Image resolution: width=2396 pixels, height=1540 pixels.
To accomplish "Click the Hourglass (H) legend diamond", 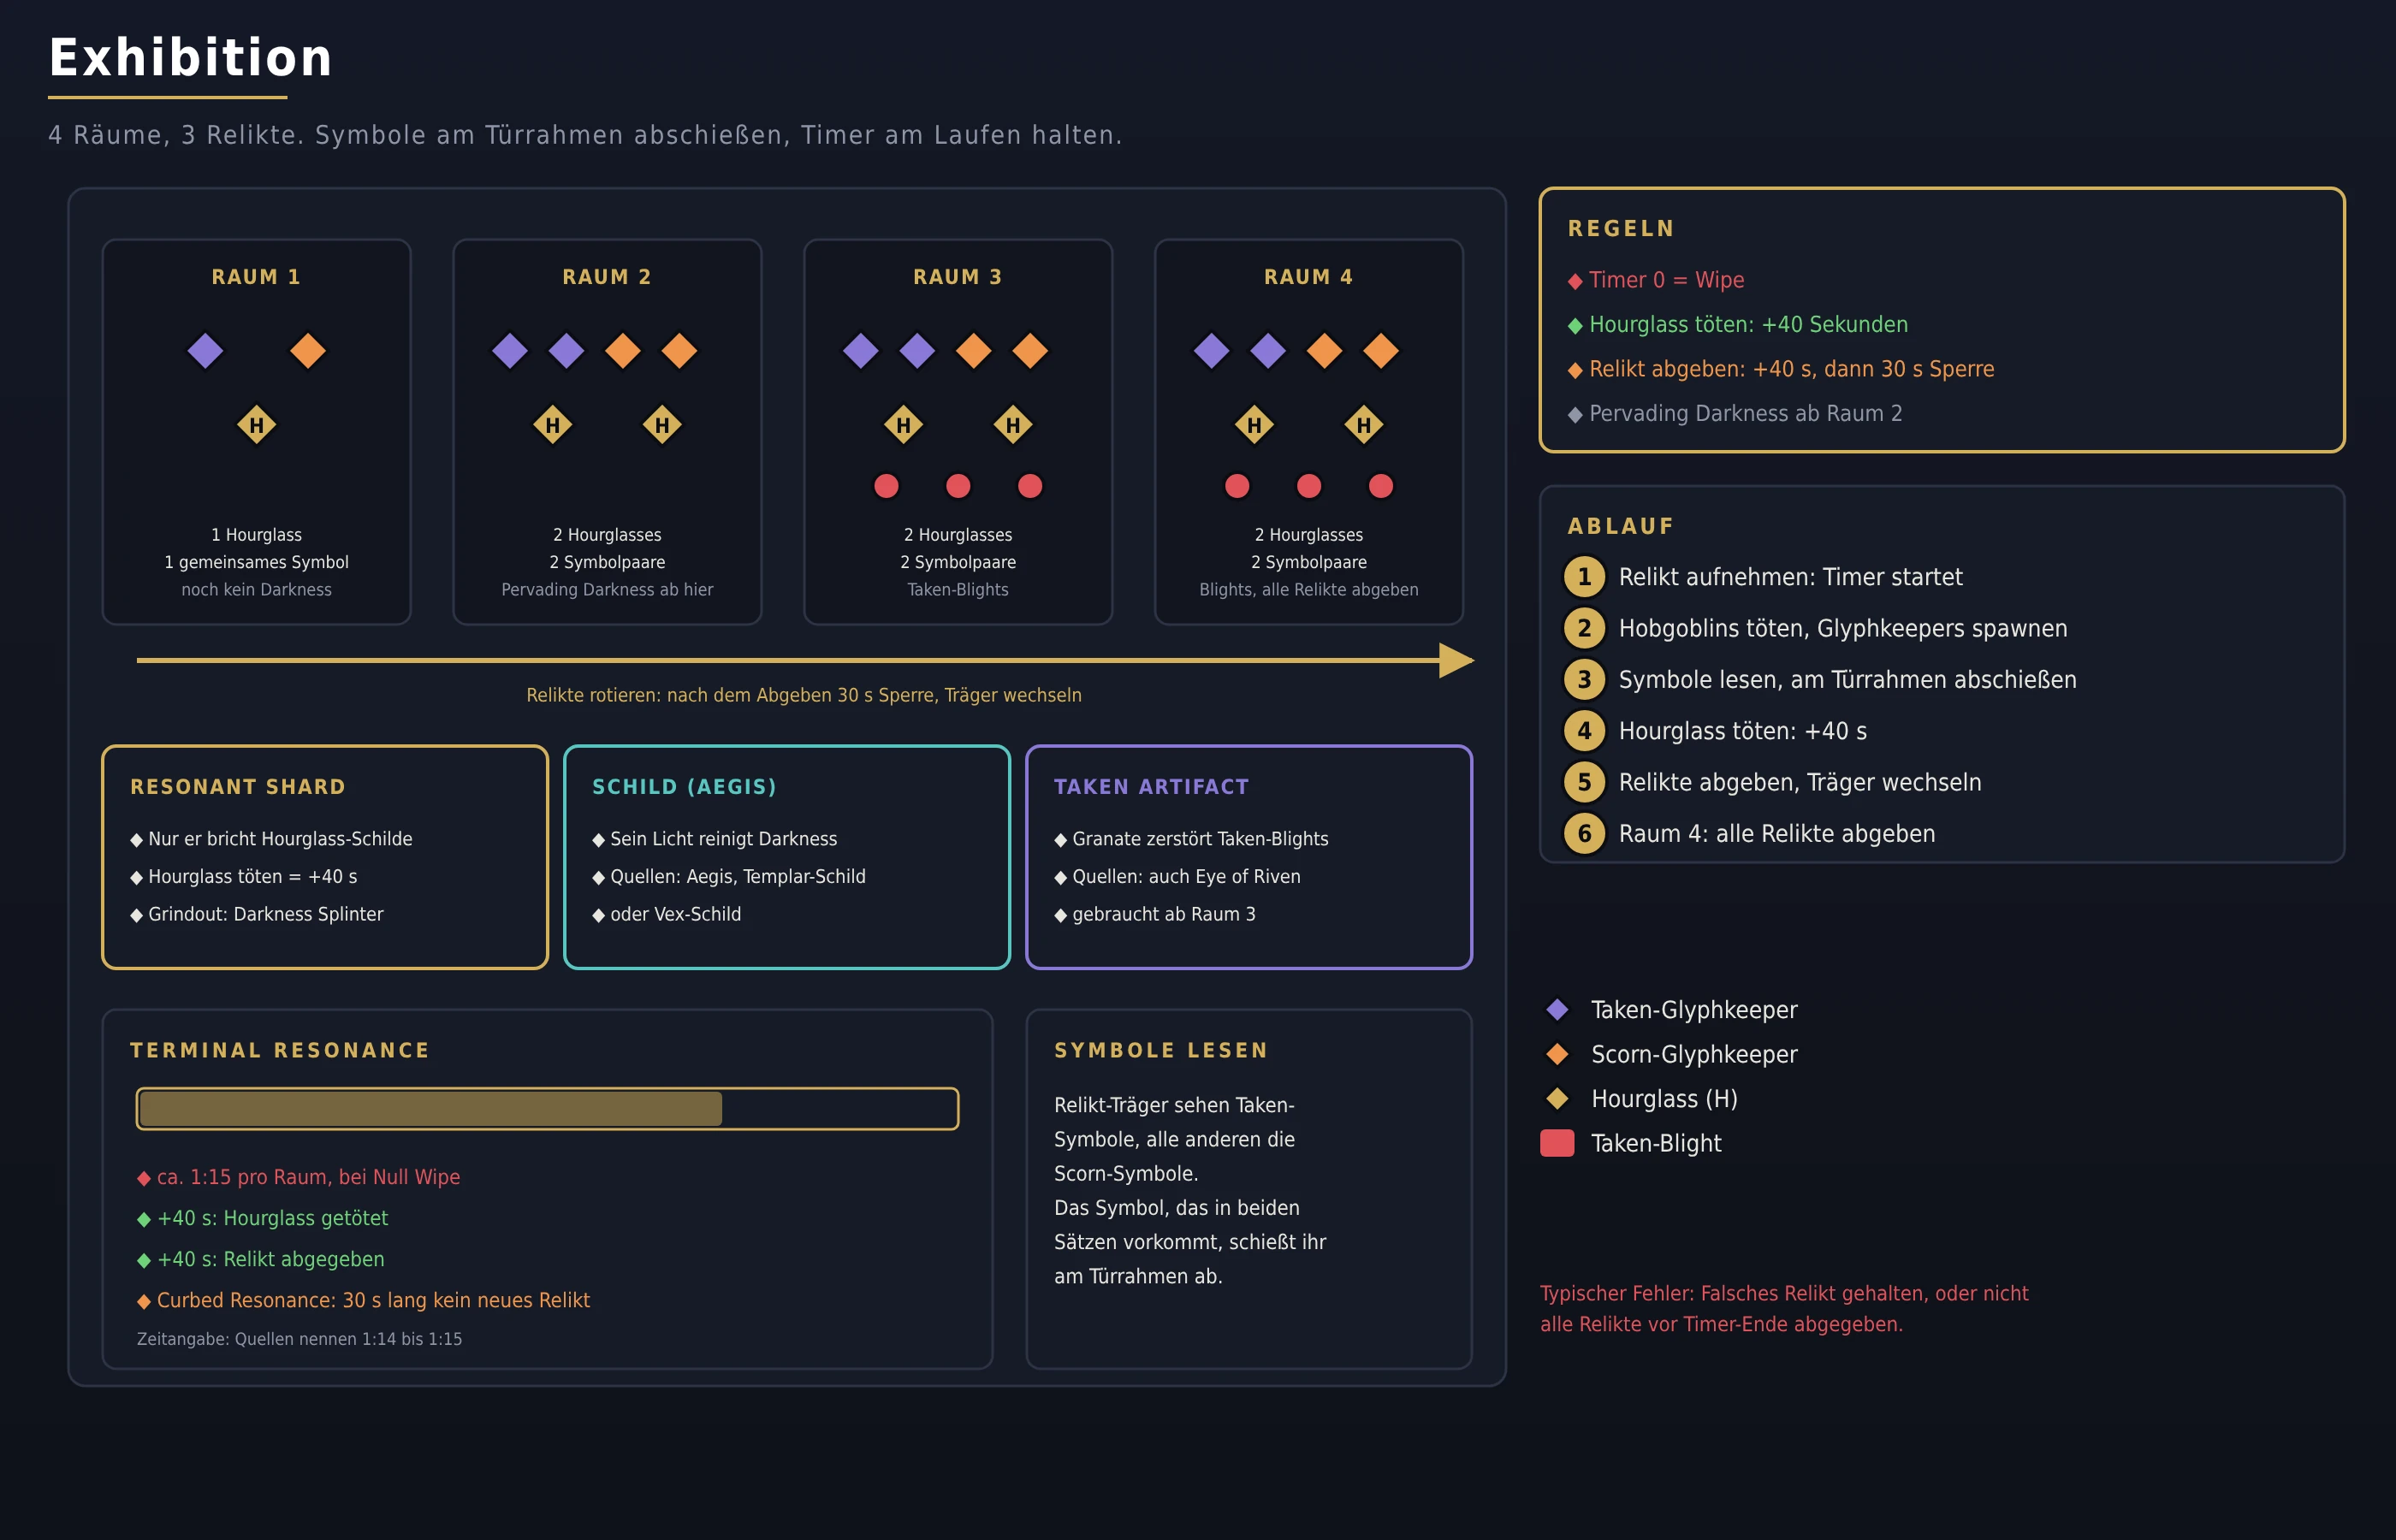I will [1557, 1099].
